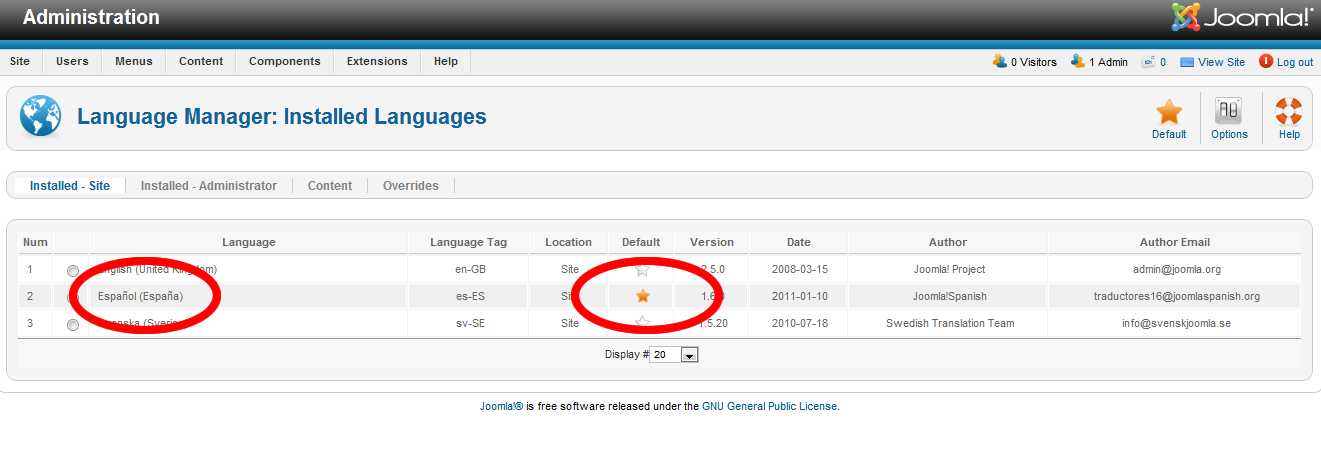Click the Version column header
1321x454 pixels.
coord(712,242)
